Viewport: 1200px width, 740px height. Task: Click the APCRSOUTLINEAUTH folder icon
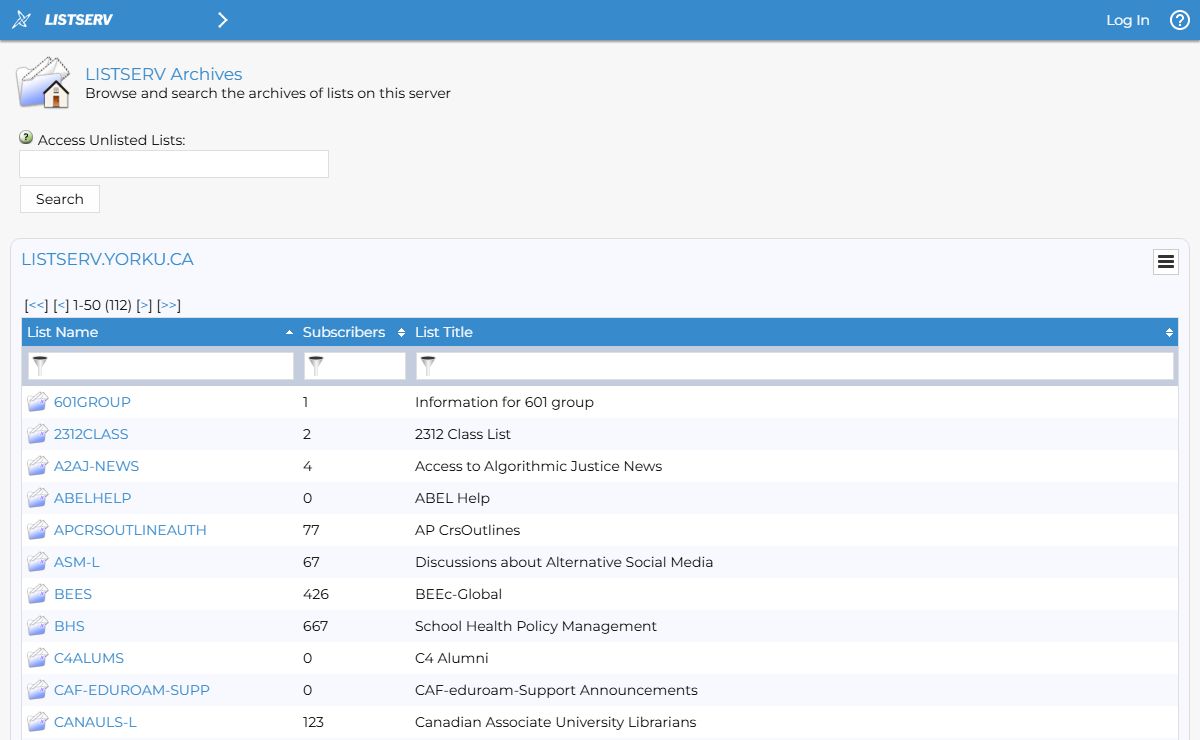pyautogui.click(x=38, y=530)
